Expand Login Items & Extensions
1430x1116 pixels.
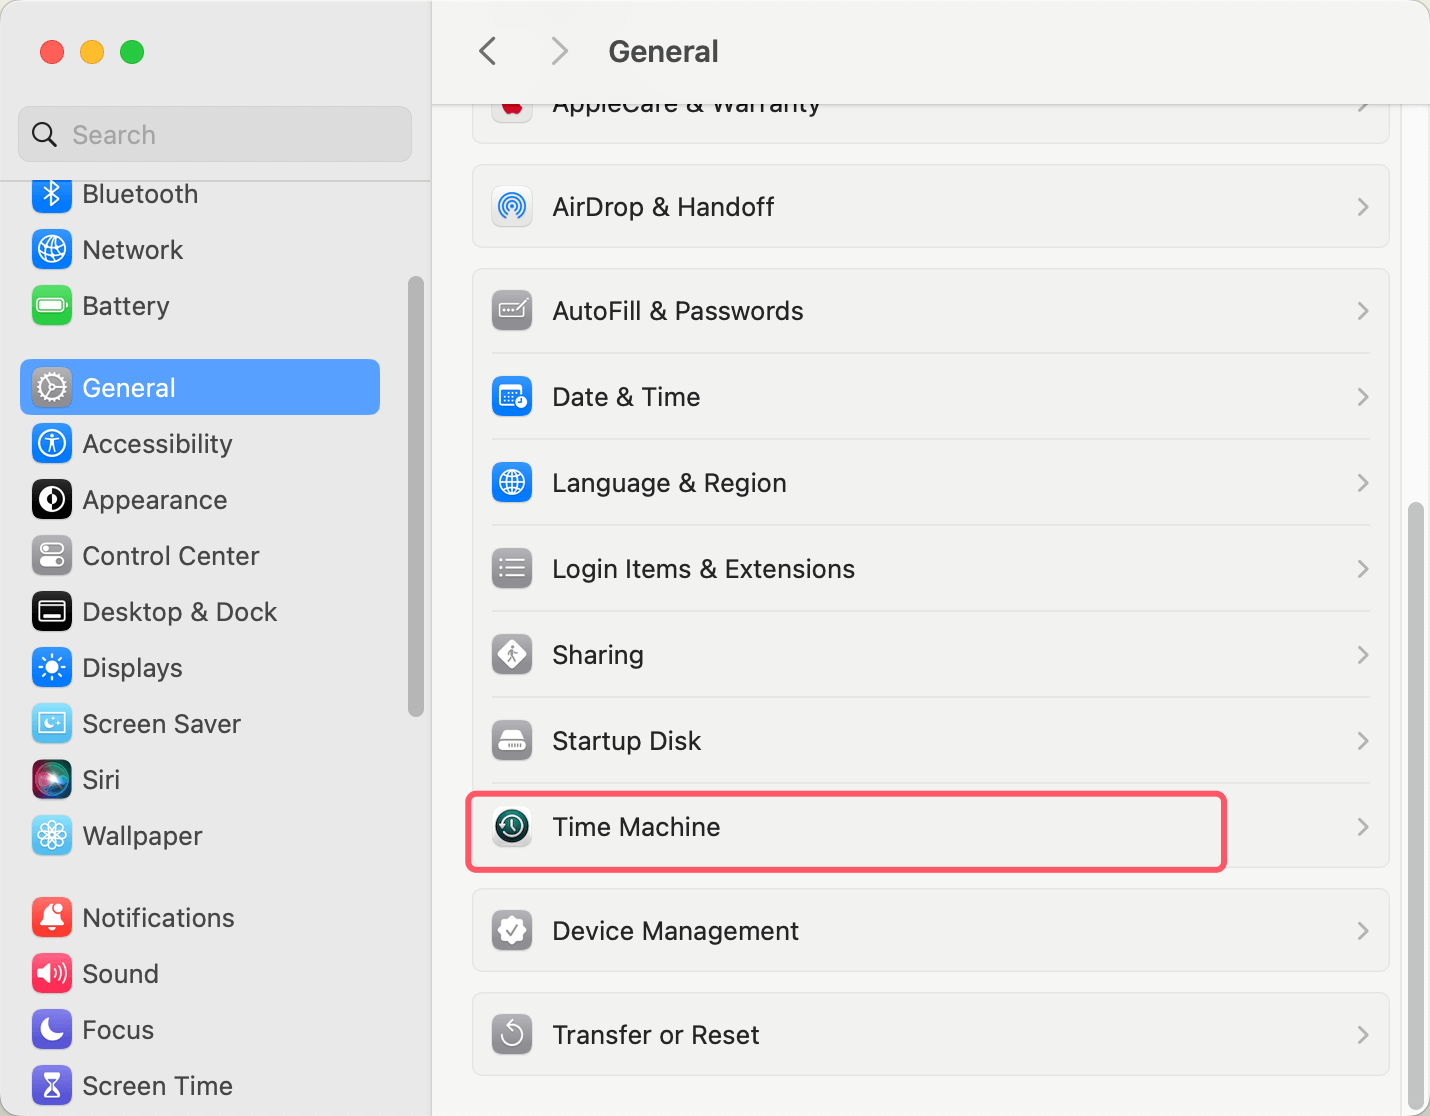(x=1362, y=569)
